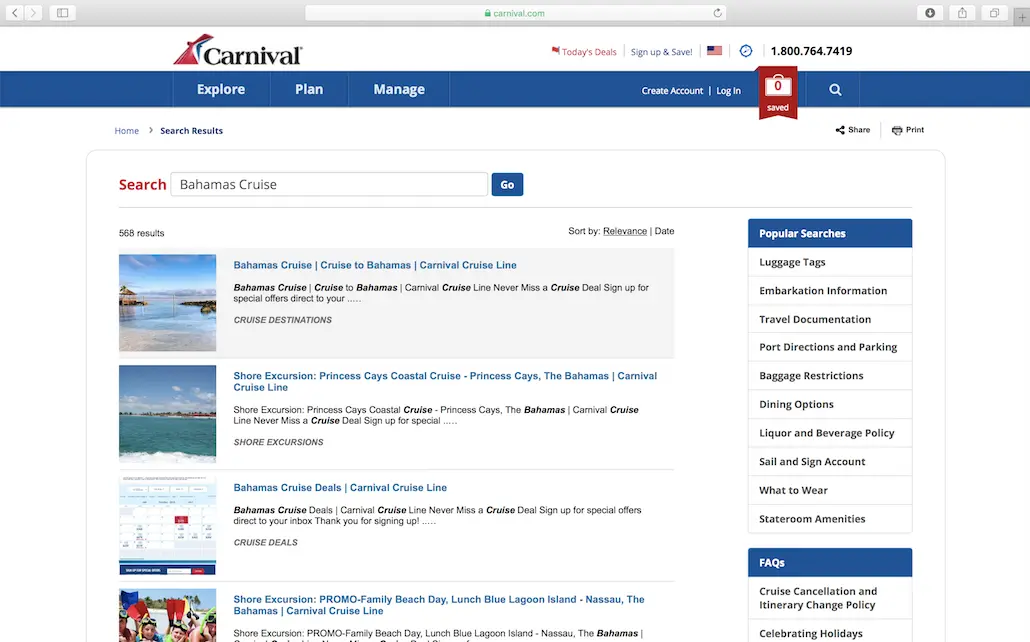This screenshot has height=642, width=1030.
Task: Reload the page with the refresh icon
Action: coord(717,12)
